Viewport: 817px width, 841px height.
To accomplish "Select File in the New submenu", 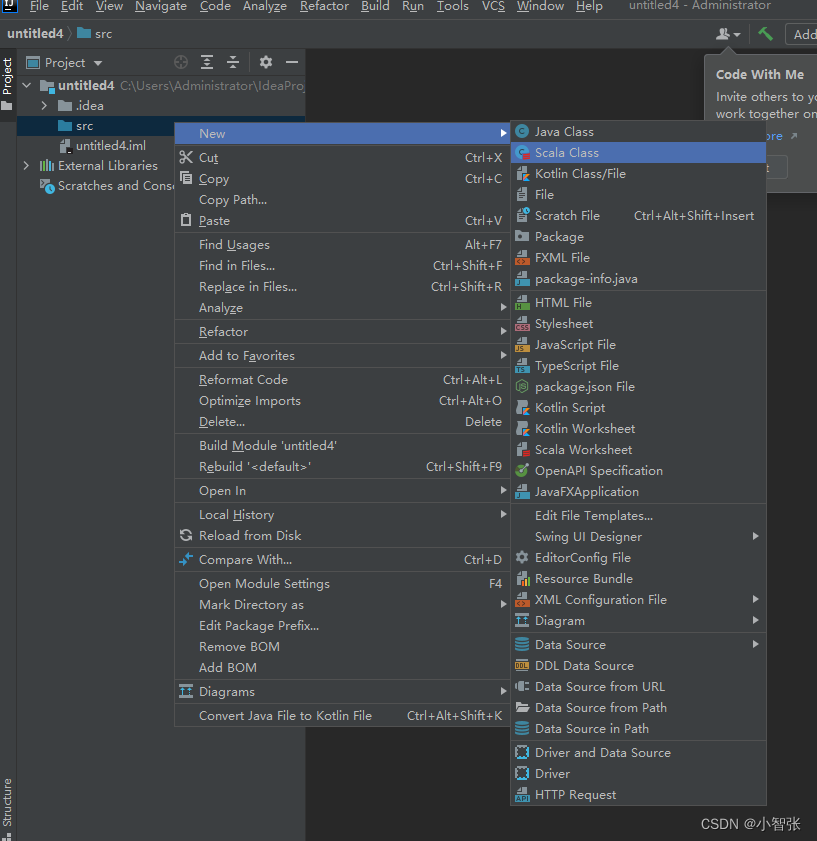I will click(x=638, y=195).
